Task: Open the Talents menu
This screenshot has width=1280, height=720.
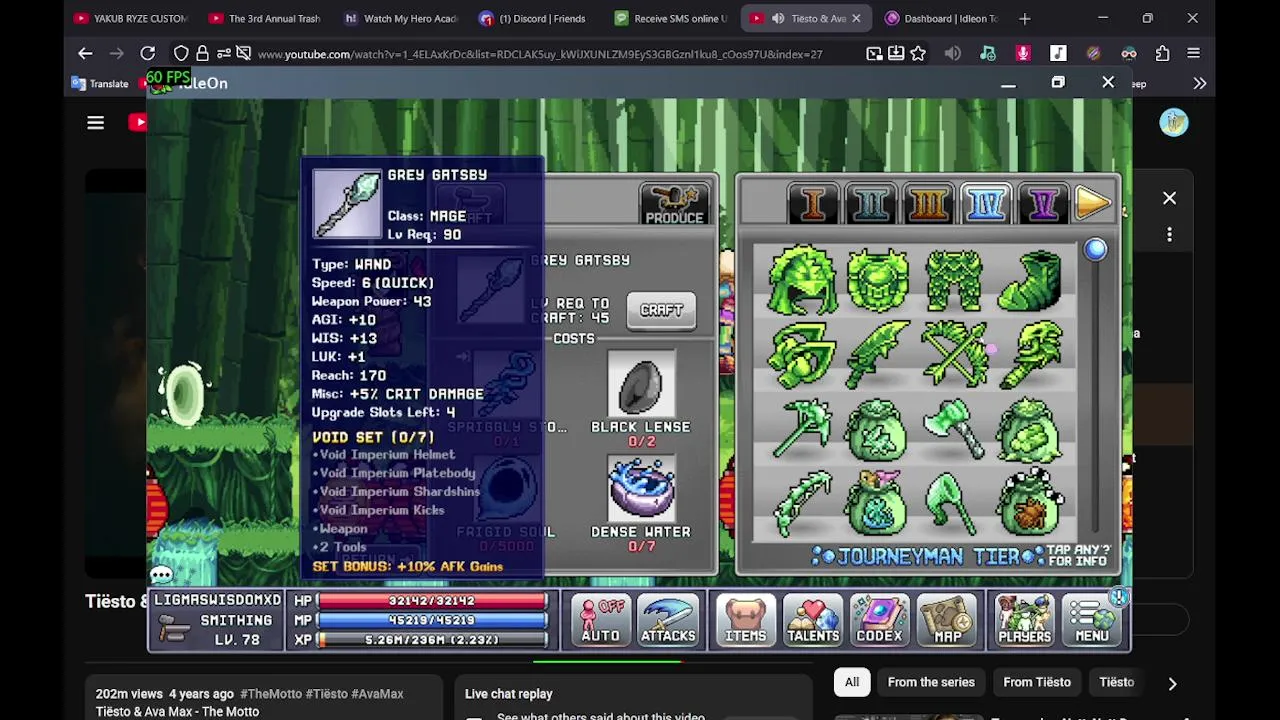Action: tap(812, 620)
